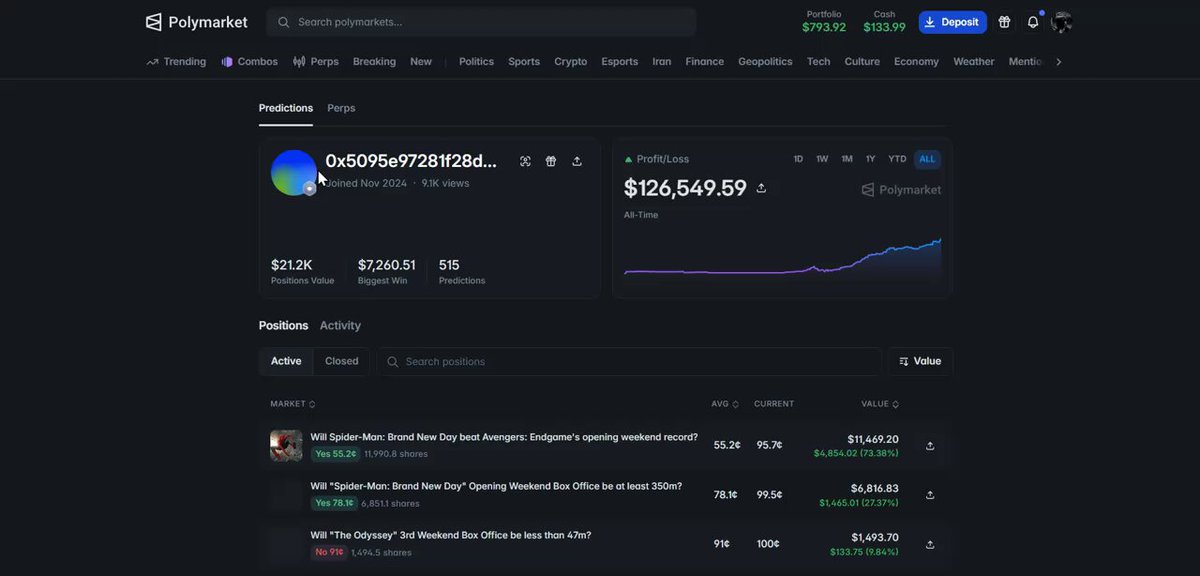This screenshot has width=1200, height=576.
Task: Go to the Sports category
Action: tap(524, 62)
